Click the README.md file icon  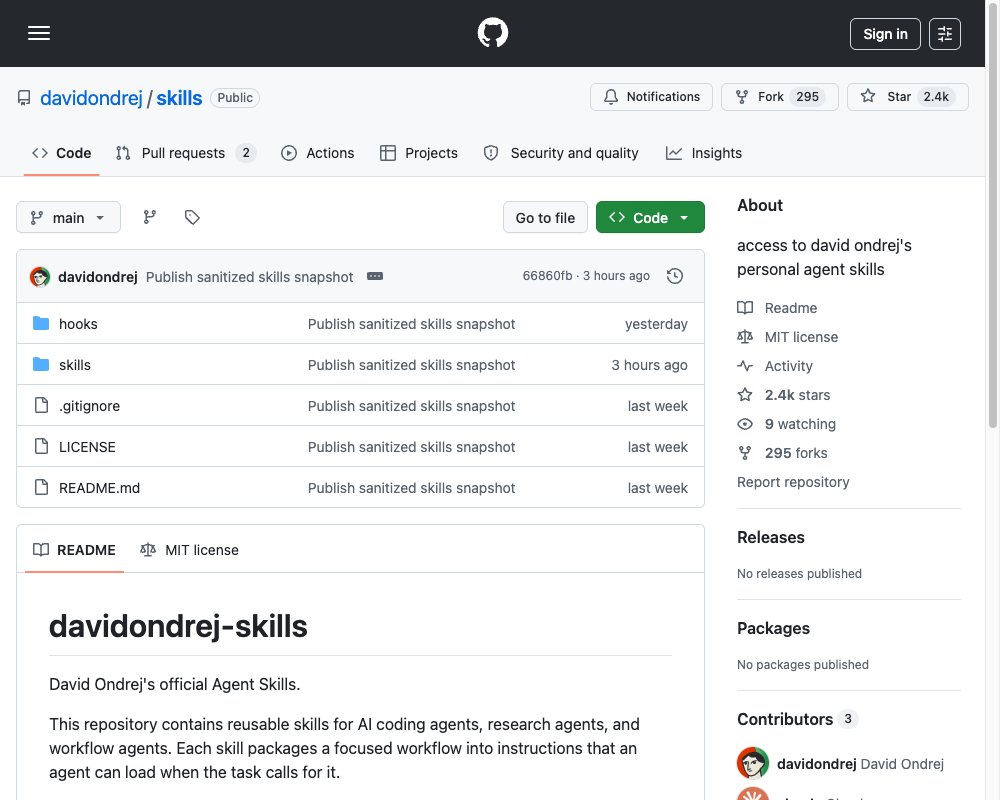tap(41, 487)
